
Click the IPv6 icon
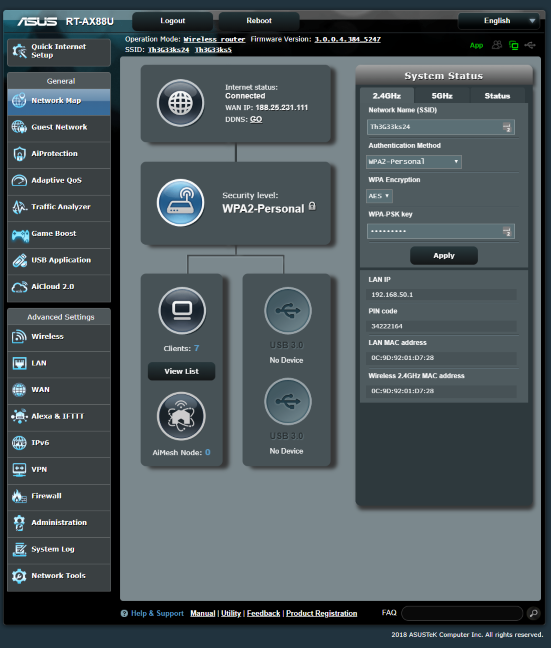click(x=19, y=443)
